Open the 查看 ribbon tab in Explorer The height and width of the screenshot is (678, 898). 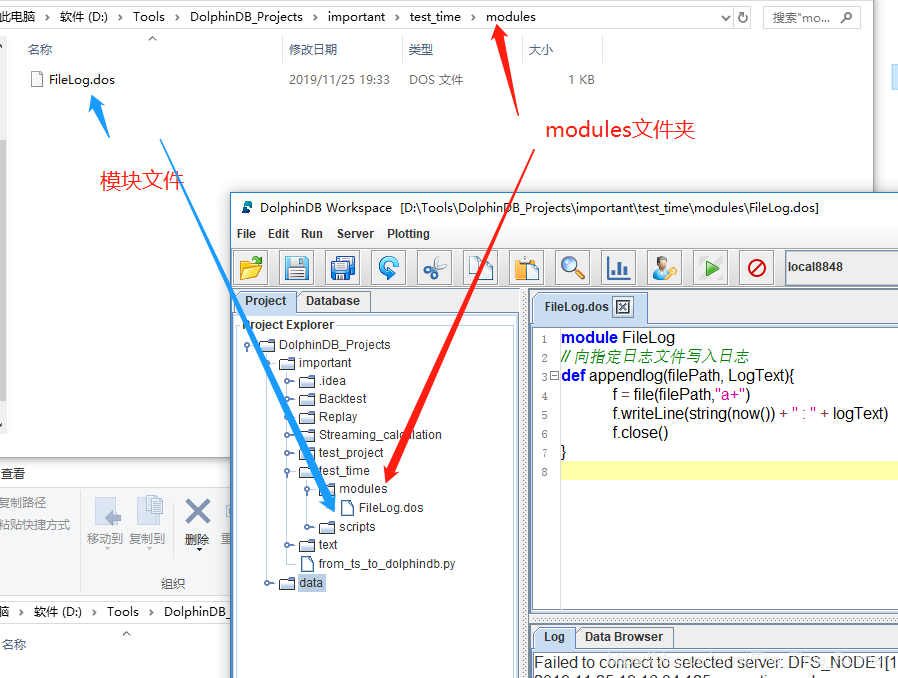13,474
